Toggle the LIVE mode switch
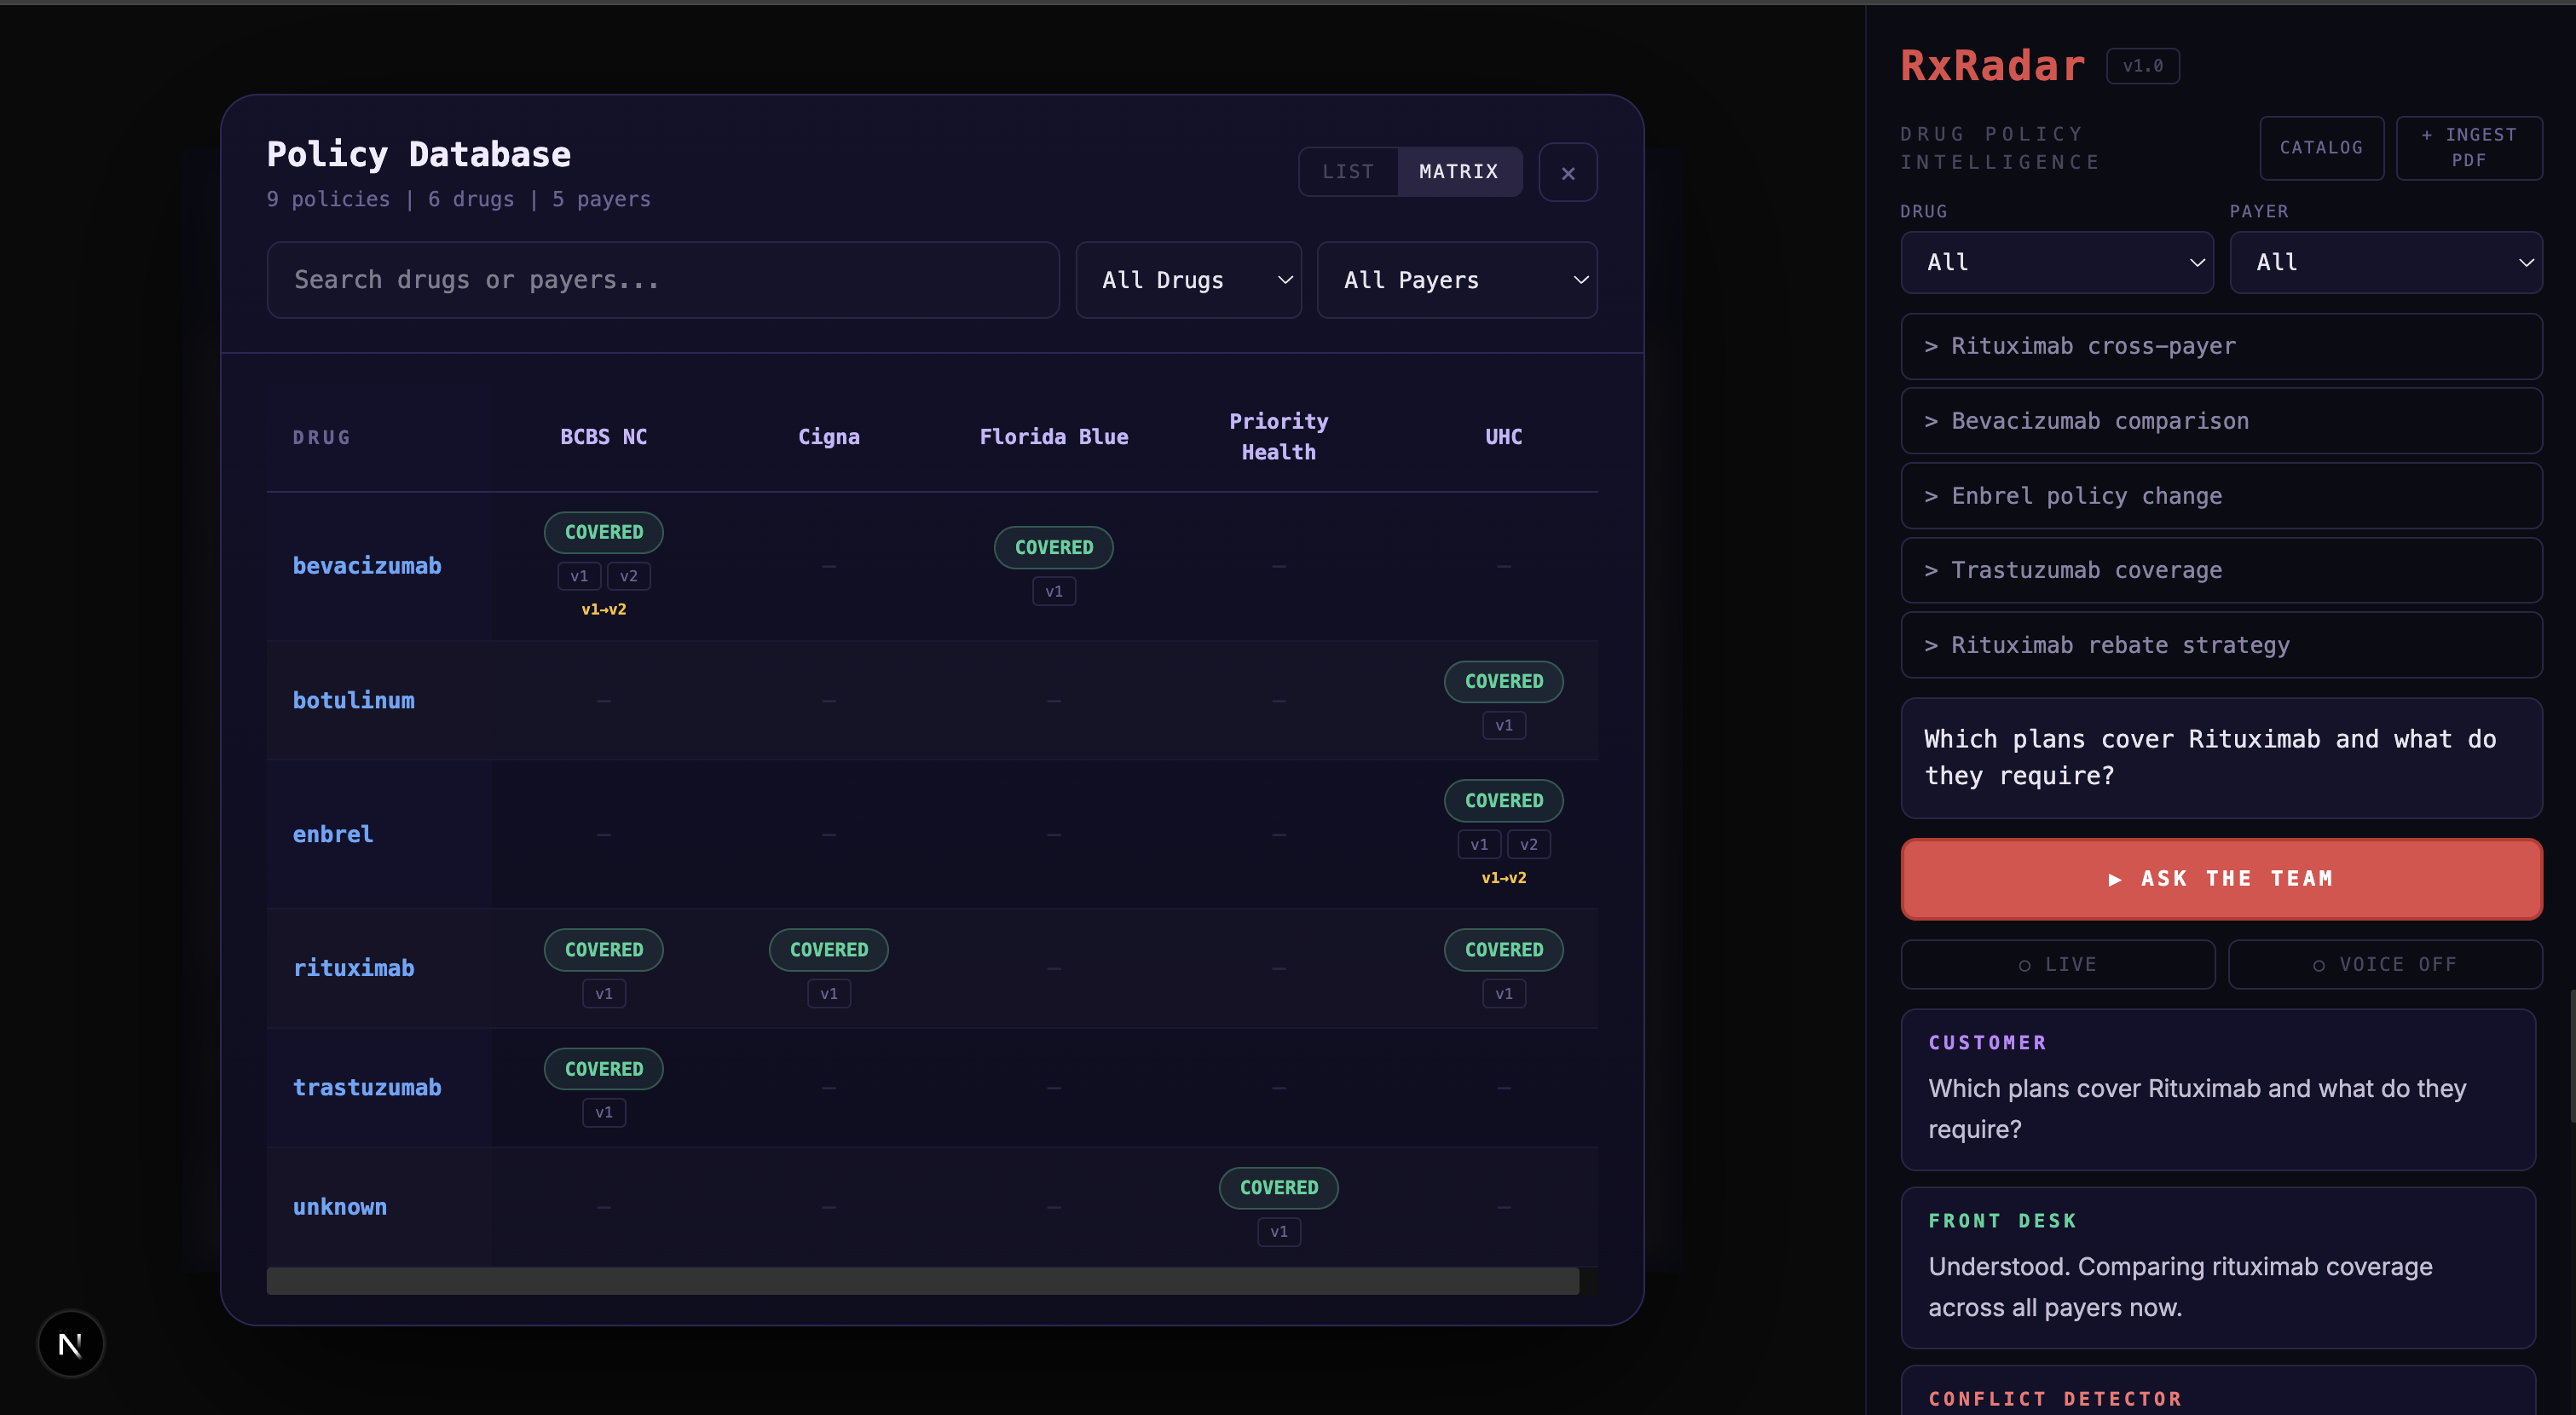The height and width of the screenshot is (1415, 2576). 2057,964
